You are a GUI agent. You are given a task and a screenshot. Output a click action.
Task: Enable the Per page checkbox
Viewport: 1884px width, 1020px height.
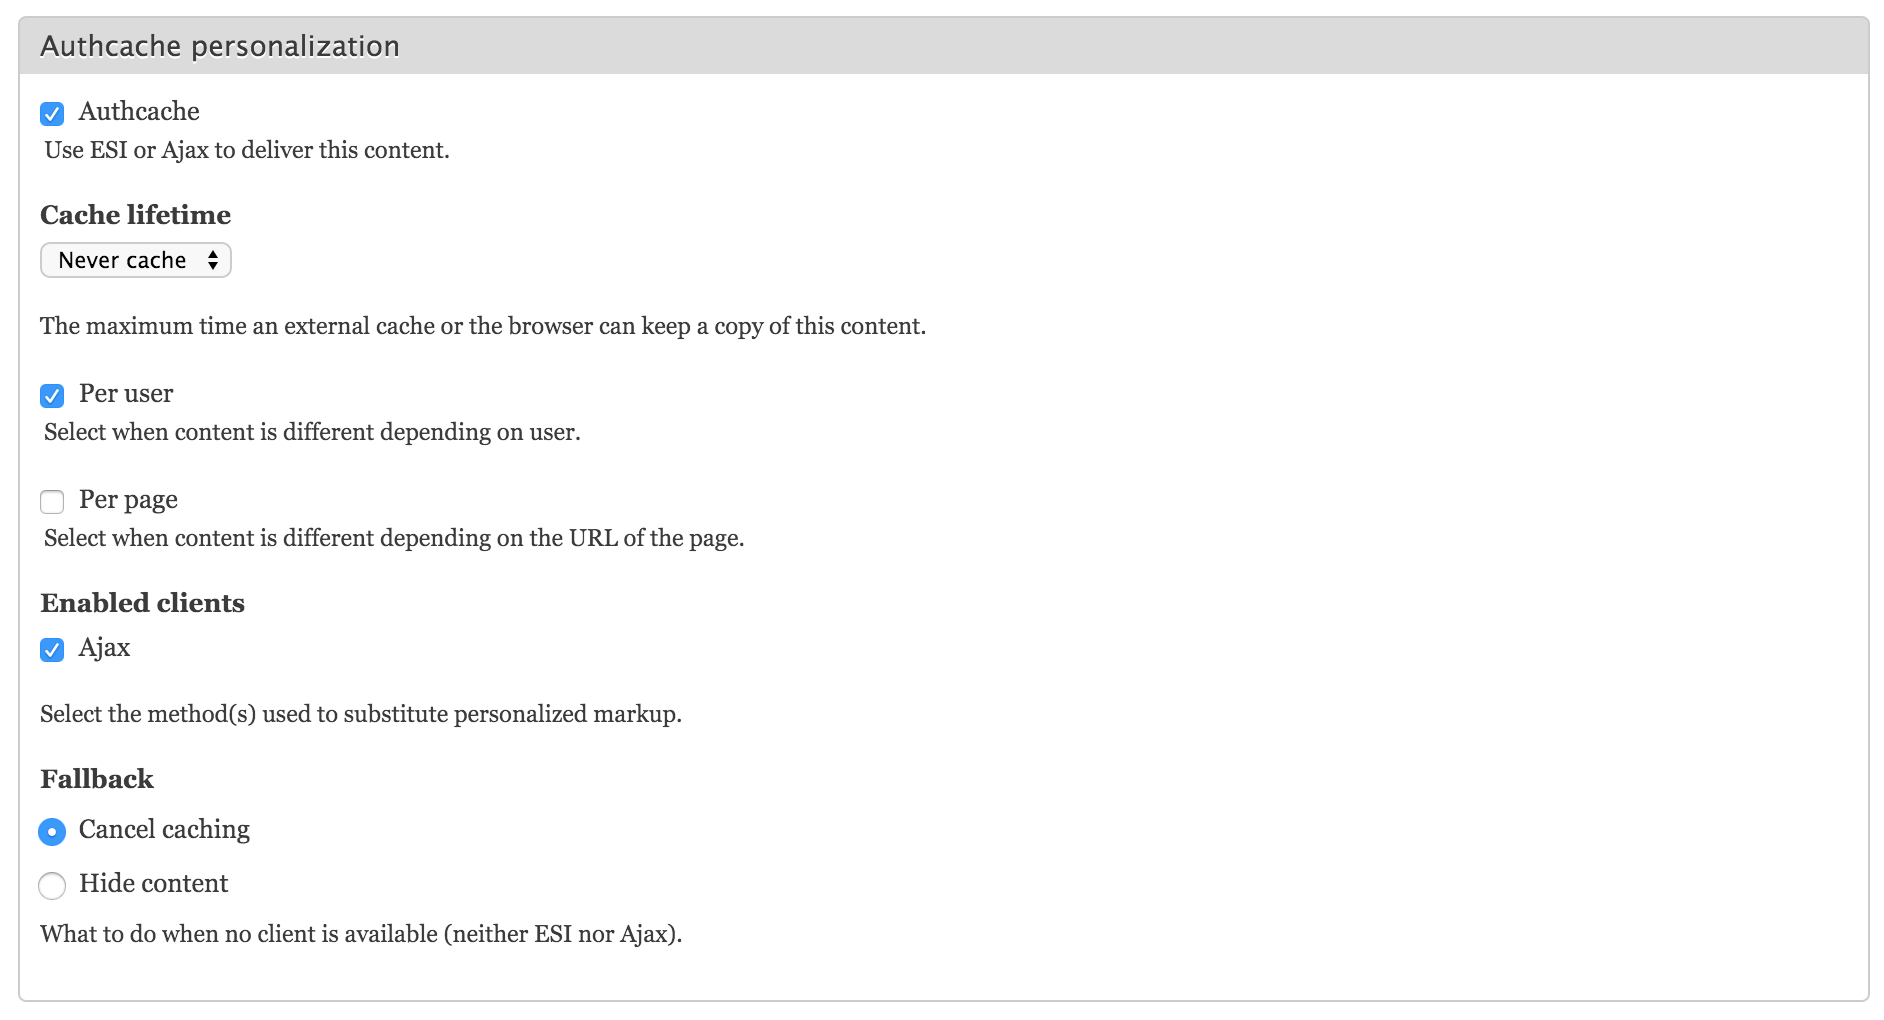(52, 501)
